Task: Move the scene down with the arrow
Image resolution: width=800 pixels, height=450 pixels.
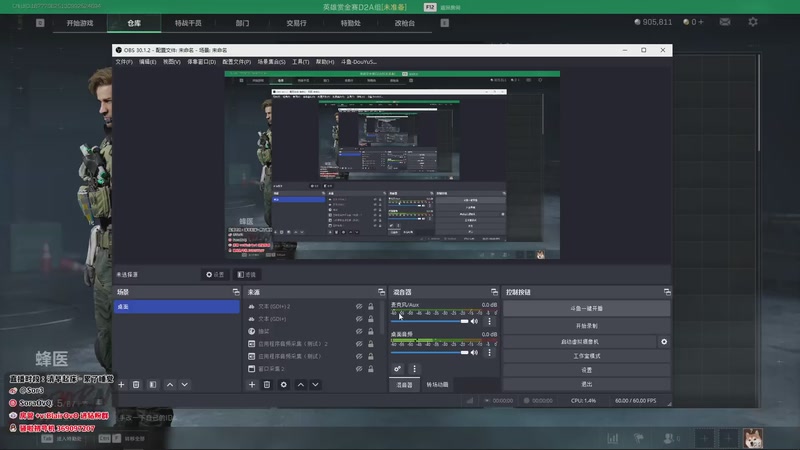Action: pos(185,385)
